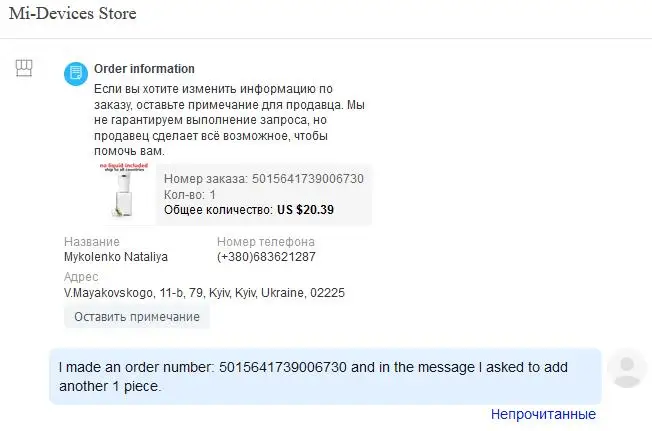Click the Общее количество label
This screenshot has width=652, height=431.
point(218,210)
